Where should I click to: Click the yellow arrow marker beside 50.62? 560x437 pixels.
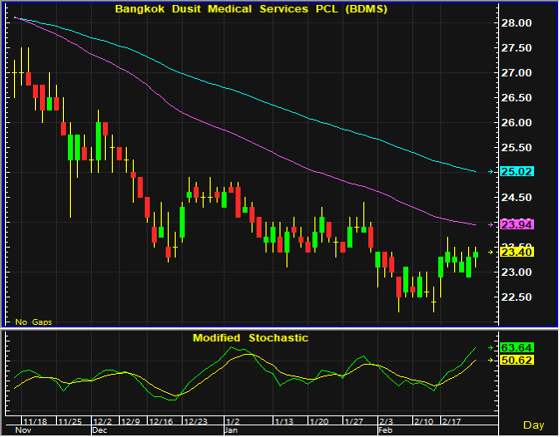point(491,360)
